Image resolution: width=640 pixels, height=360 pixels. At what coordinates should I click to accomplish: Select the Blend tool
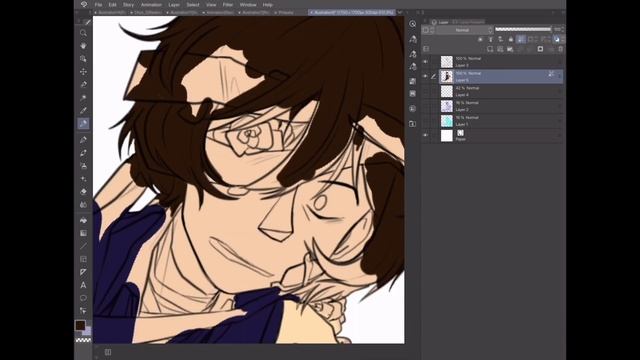pyautogui.click(x=83, y=204)
